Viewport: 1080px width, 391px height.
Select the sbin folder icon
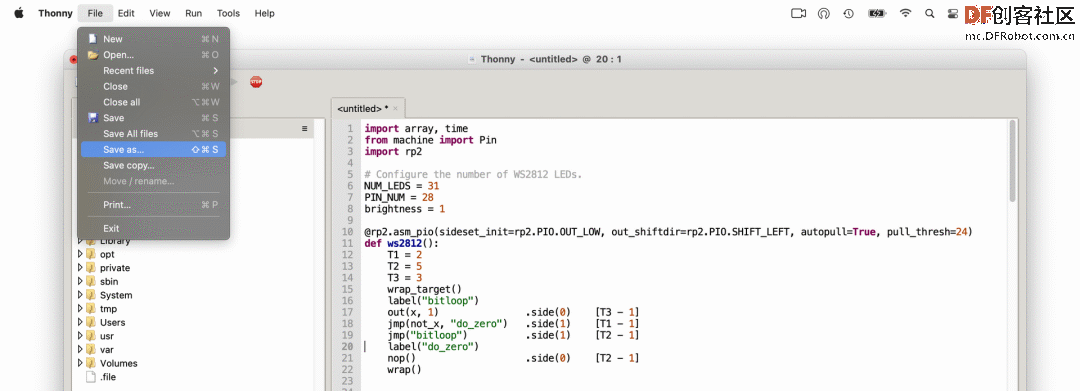pos(90,282)
